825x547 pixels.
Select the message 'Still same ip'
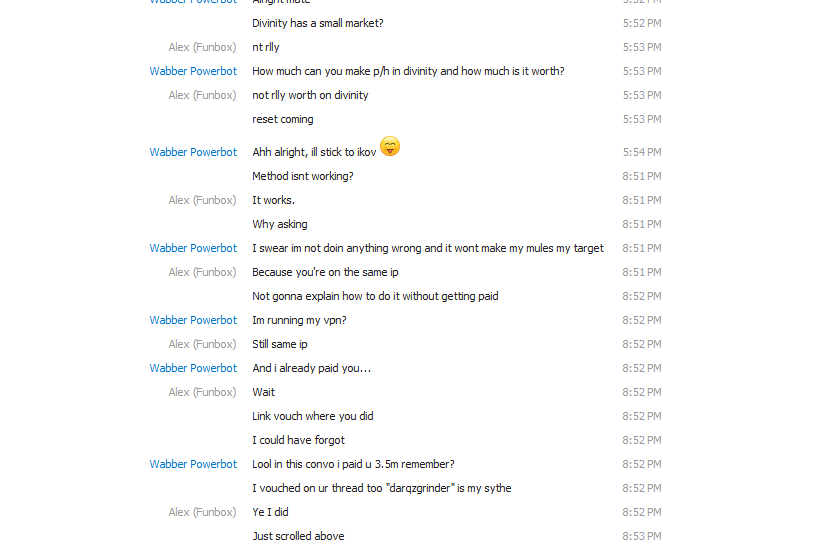tap(280, 345)
